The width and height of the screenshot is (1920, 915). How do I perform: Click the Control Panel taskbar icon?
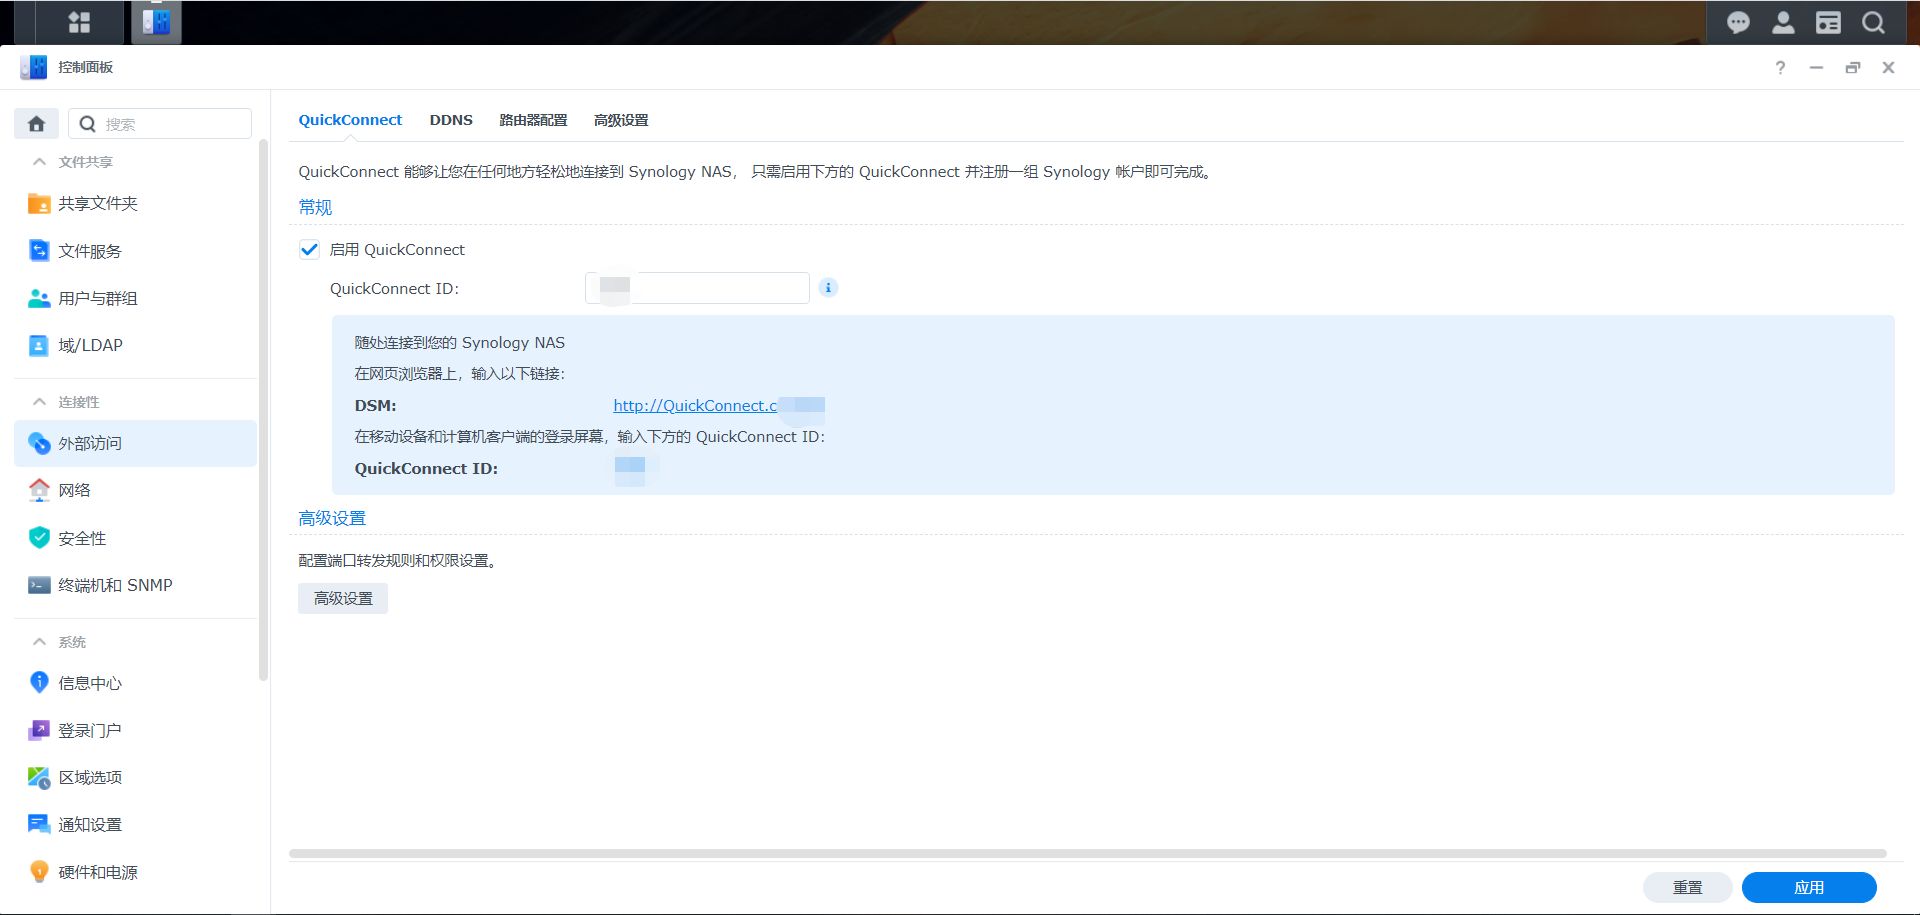click(x=156, y=22)
